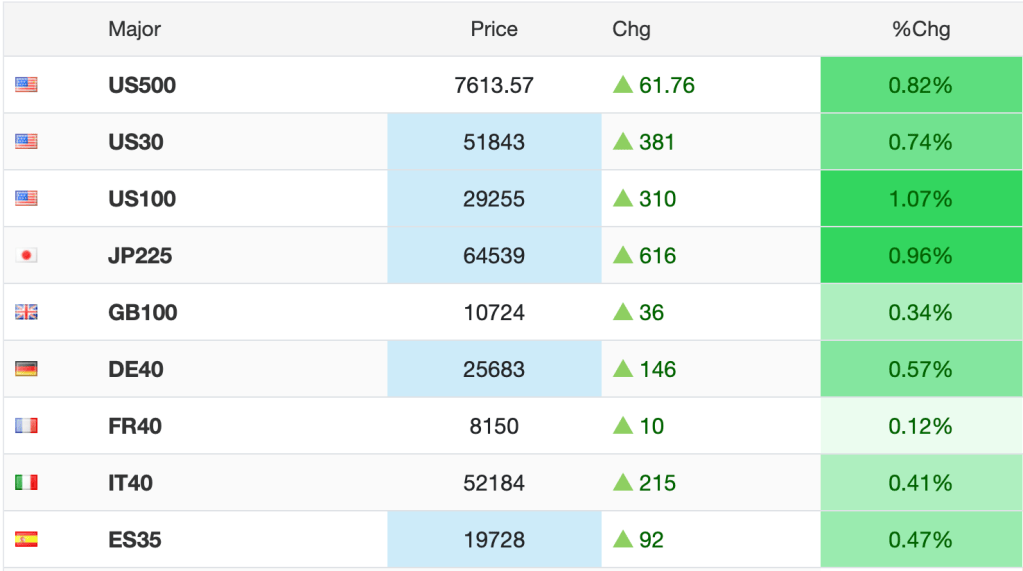Open the JP225 index link
This screenshot has width=1023, height=571.
140,256
